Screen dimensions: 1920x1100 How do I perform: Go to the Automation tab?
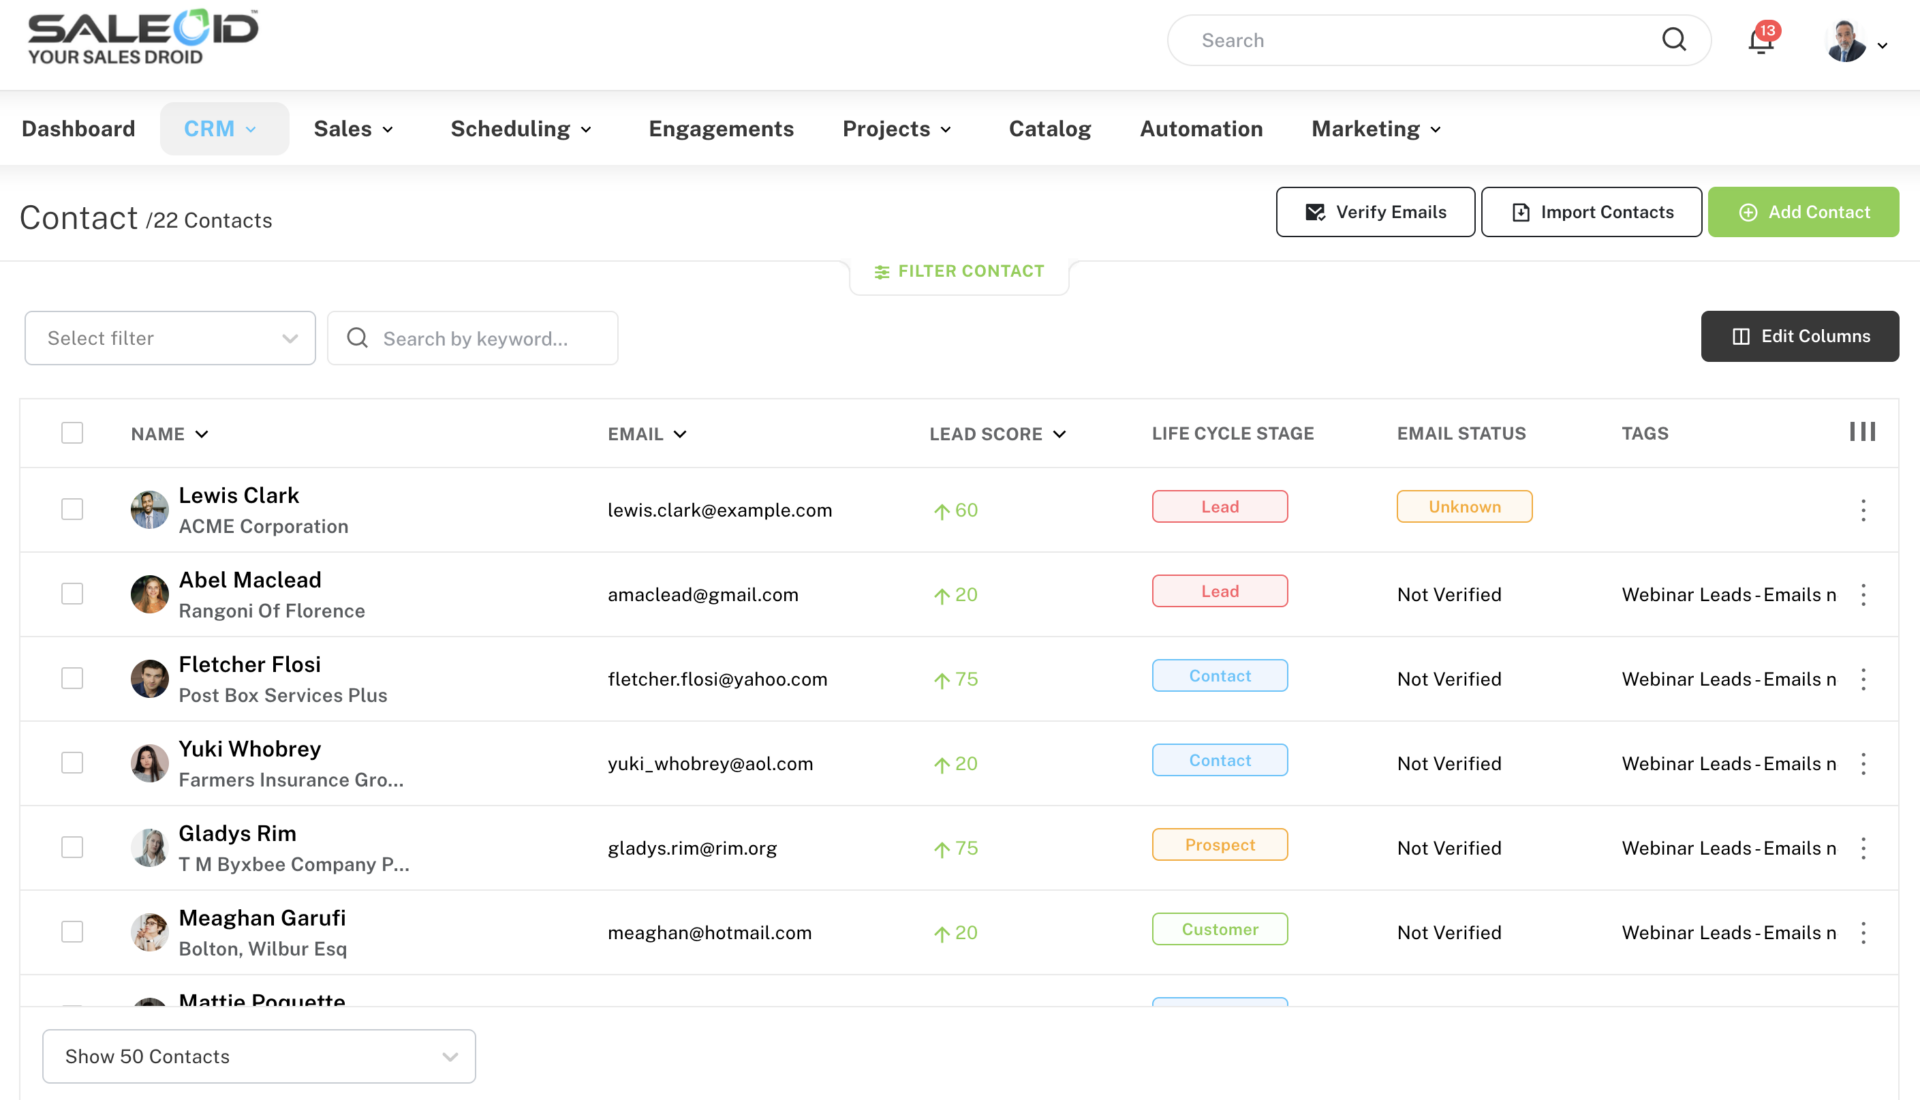tap(1201, 129)
